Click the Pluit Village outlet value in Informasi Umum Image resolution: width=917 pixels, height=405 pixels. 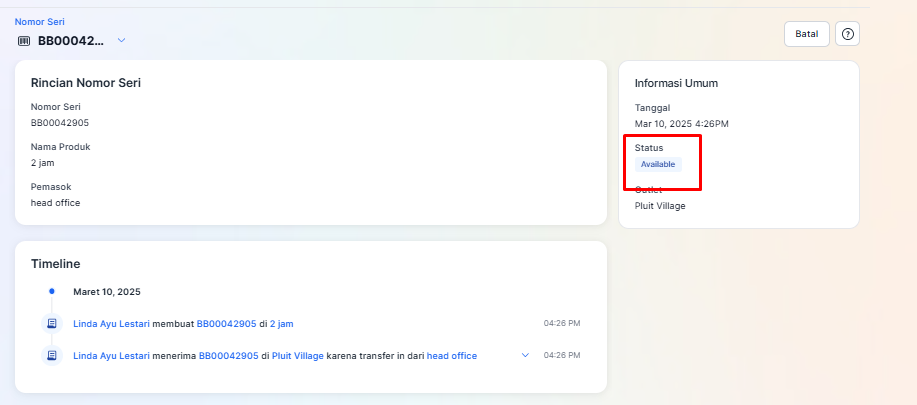[x=660, y=206]
